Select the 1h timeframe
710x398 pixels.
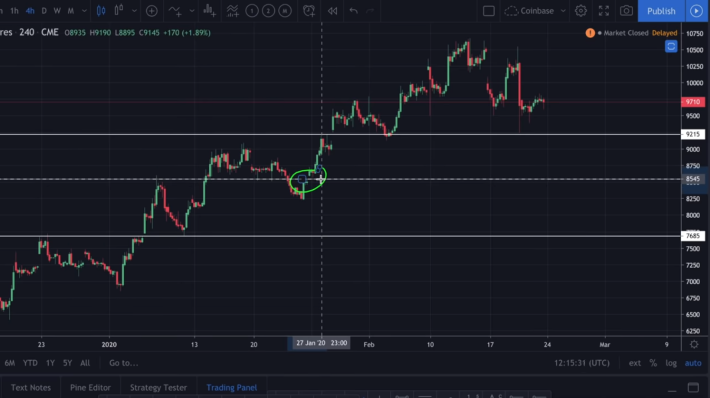tap(14, 11)
